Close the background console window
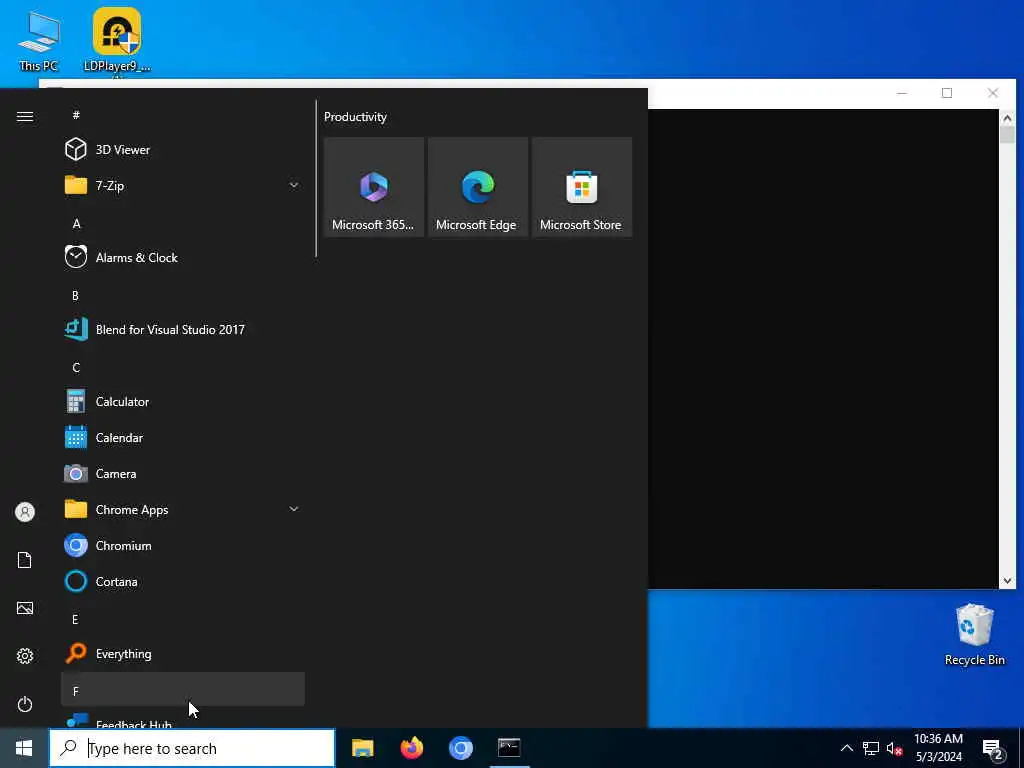1024x768 pixels. pos(993,93)
